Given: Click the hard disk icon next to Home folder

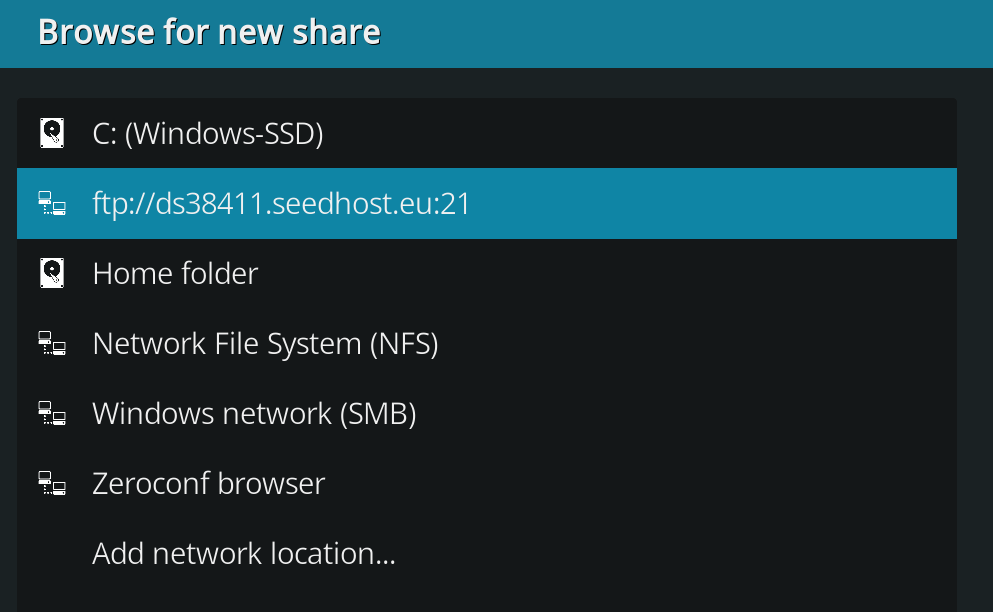Looking at the screenshot, I should click(52, 273).
